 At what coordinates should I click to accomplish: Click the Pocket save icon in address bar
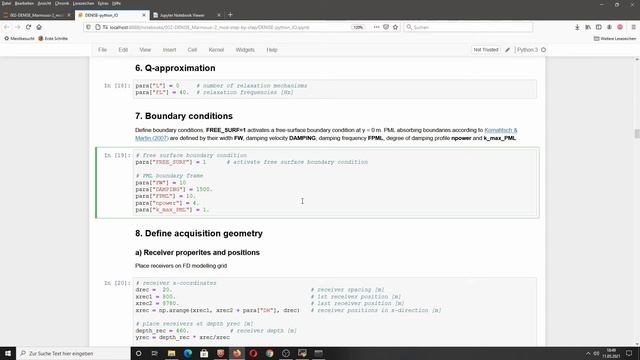pos(386,27)
